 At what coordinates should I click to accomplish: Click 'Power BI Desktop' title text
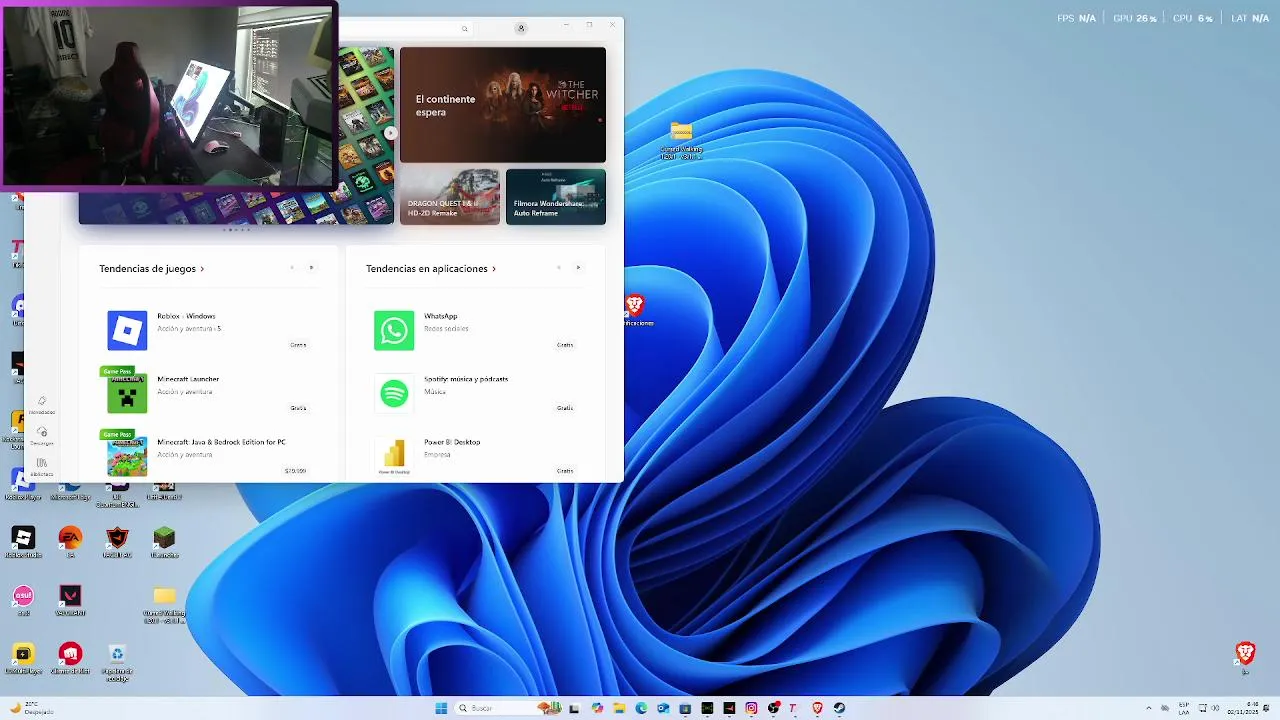(x=452, y=442)
